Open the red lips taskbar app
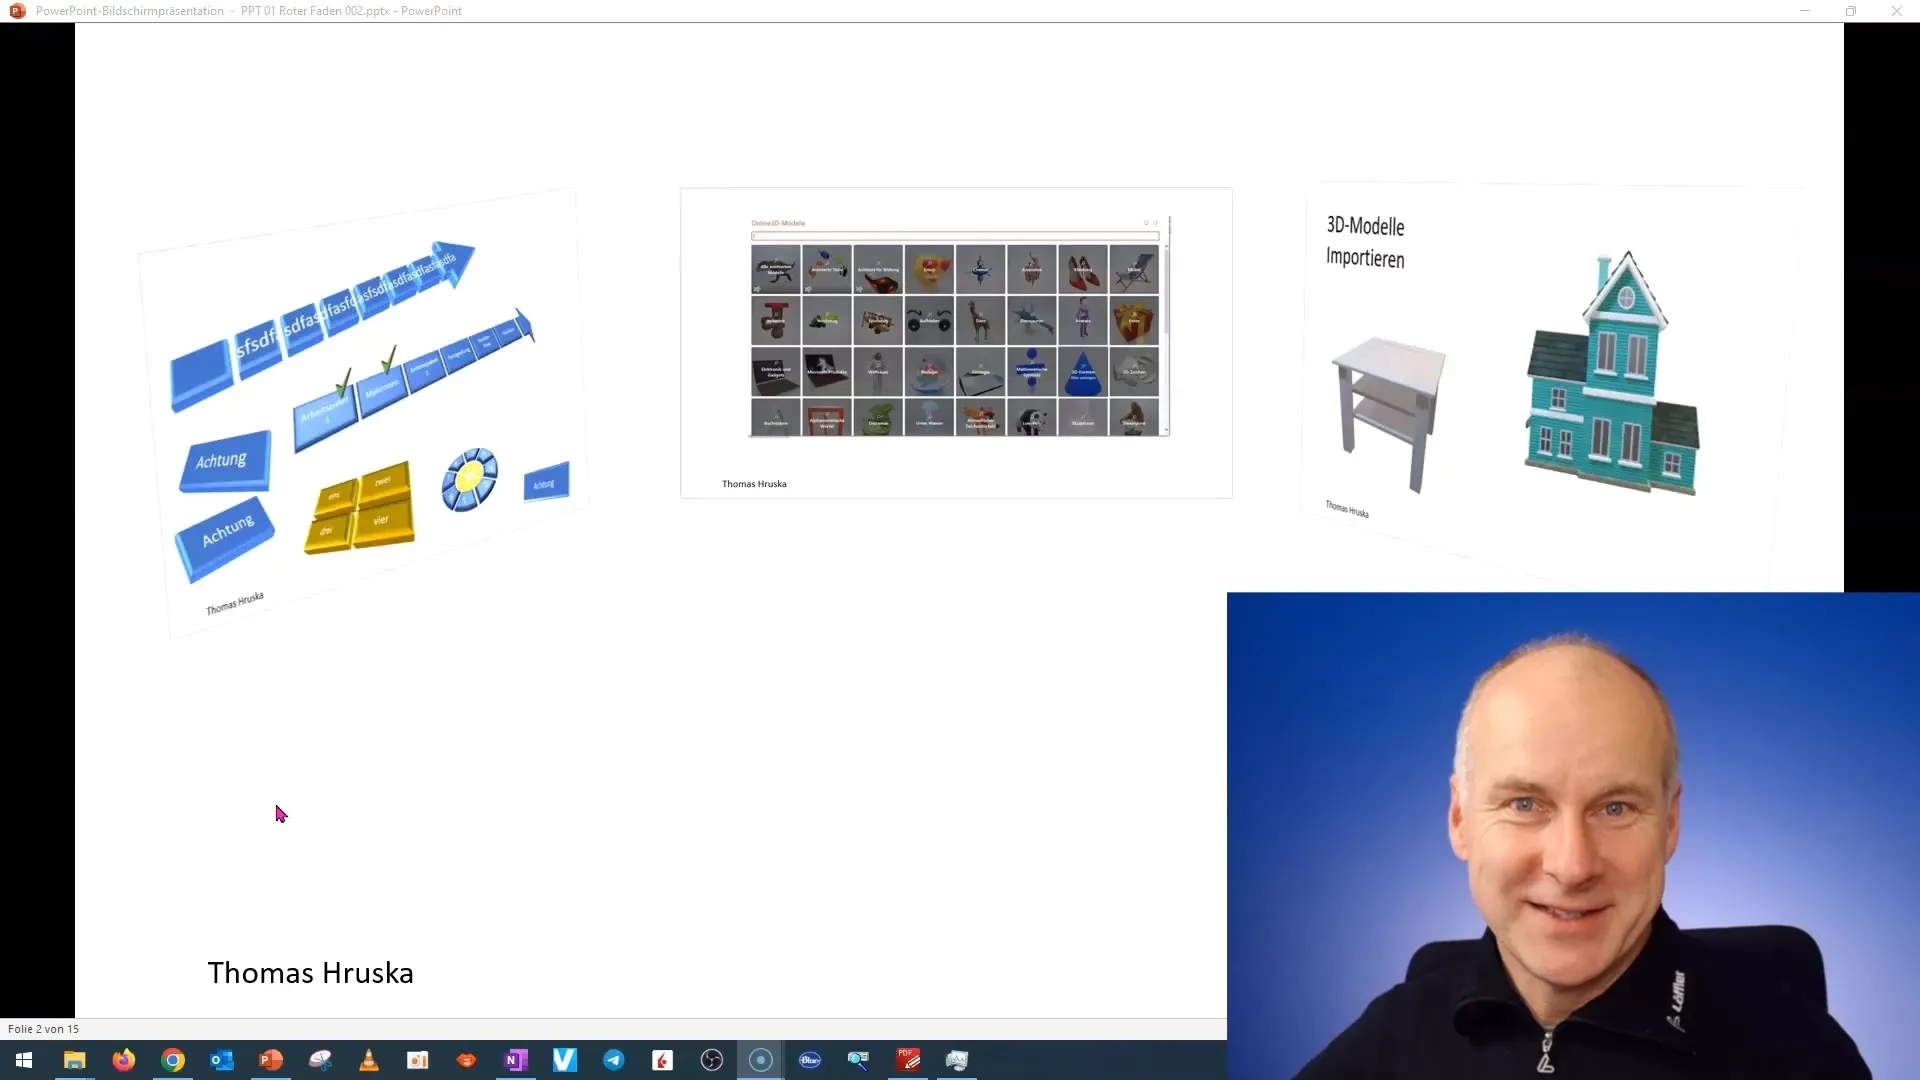 click(466, 1060)
